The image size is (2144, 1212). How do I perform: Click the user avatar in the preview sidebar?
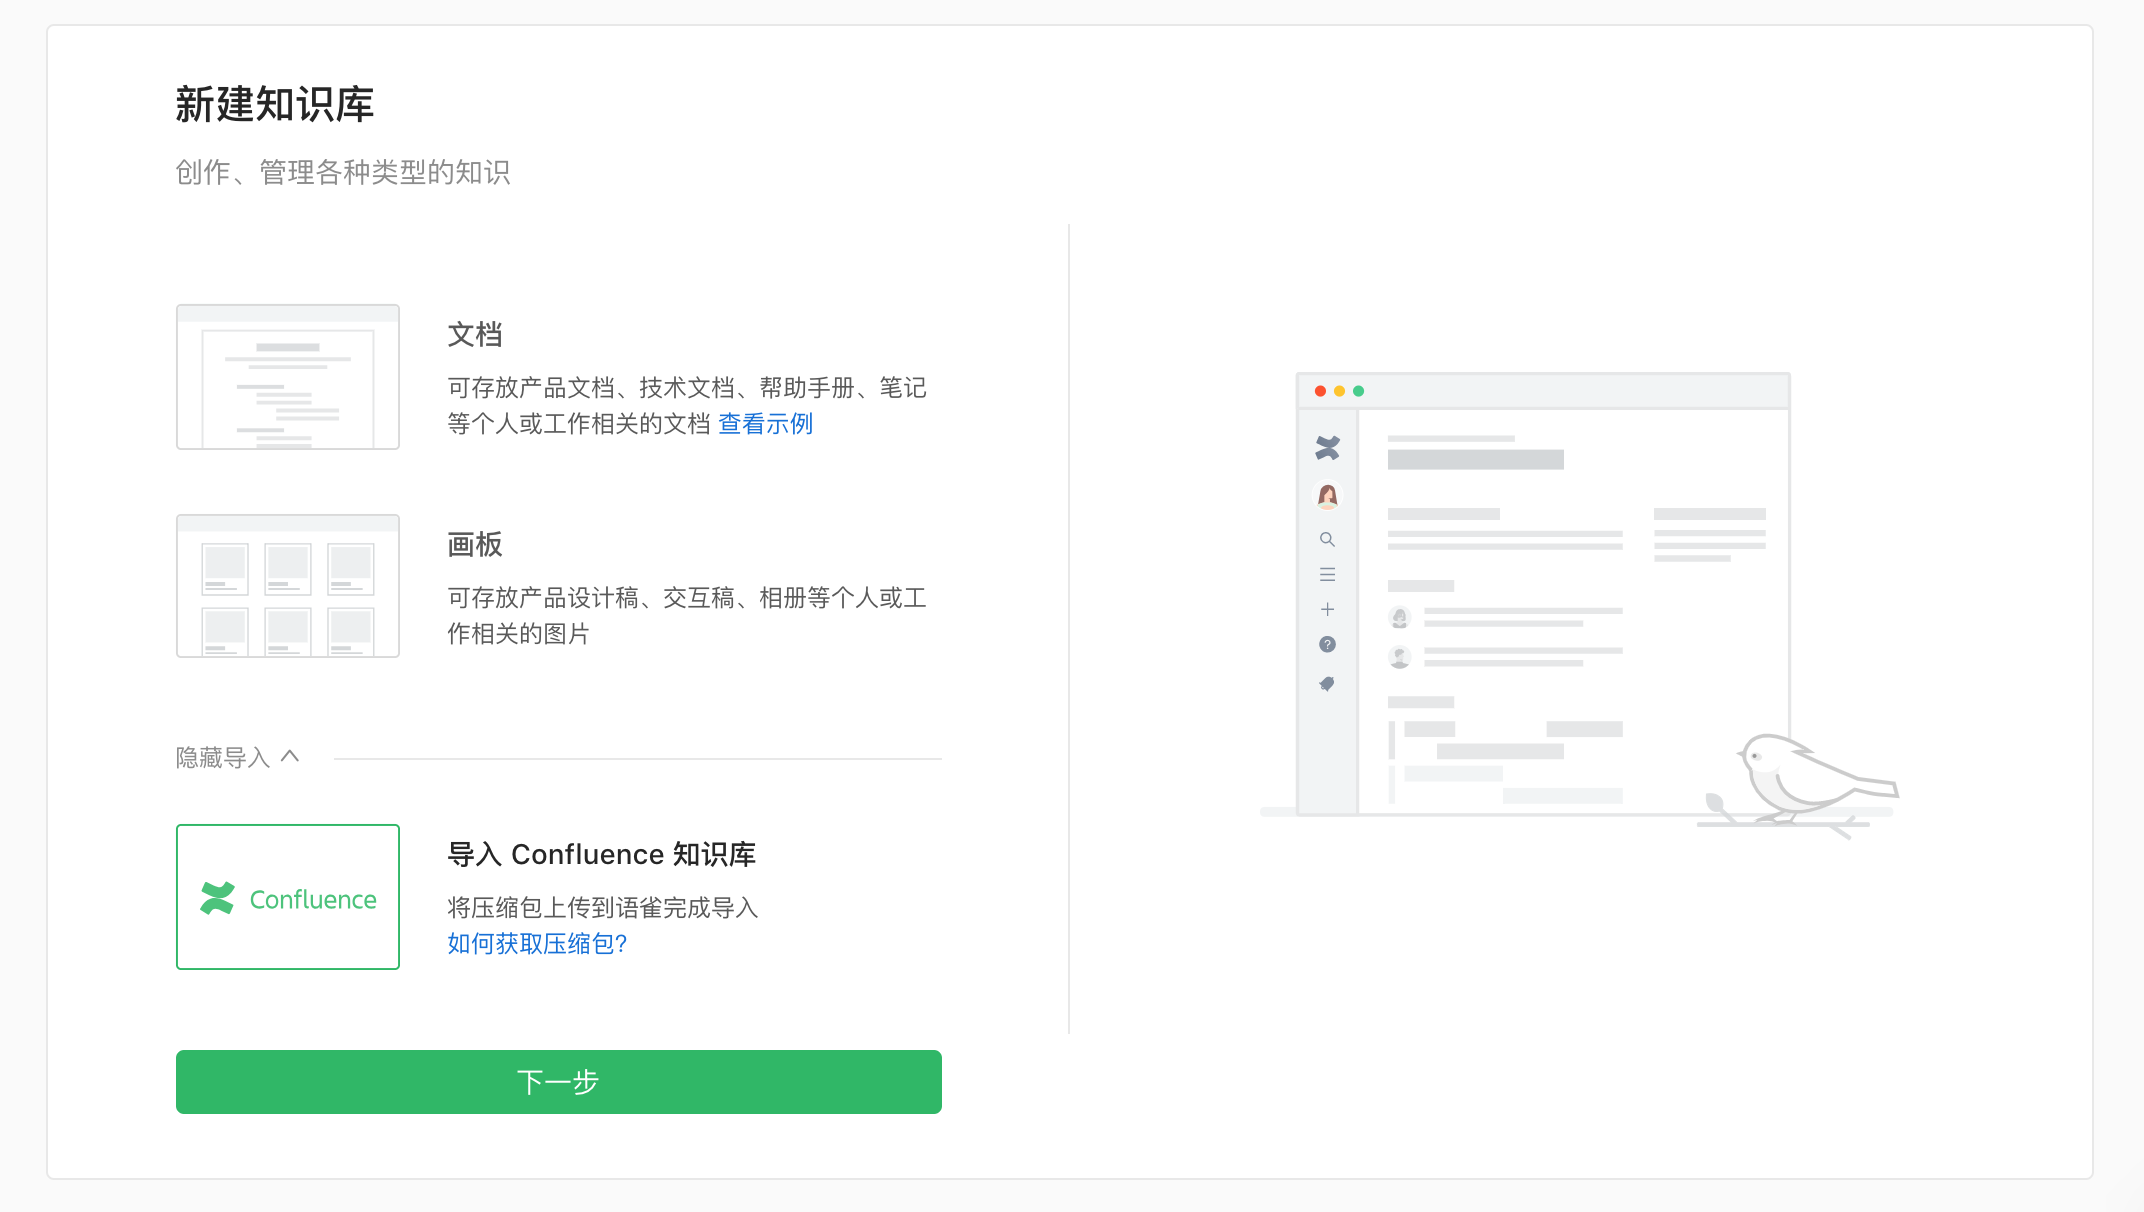1327,497
